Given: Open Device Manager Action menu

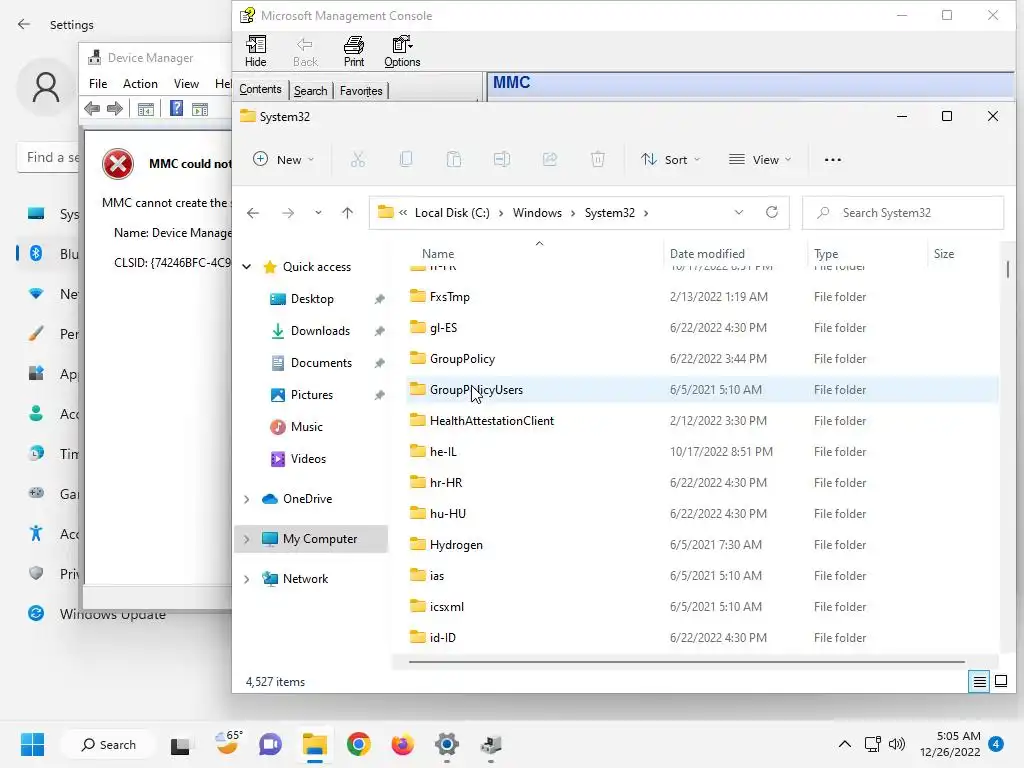Looking at the screenshot, I should pos(140,84).
